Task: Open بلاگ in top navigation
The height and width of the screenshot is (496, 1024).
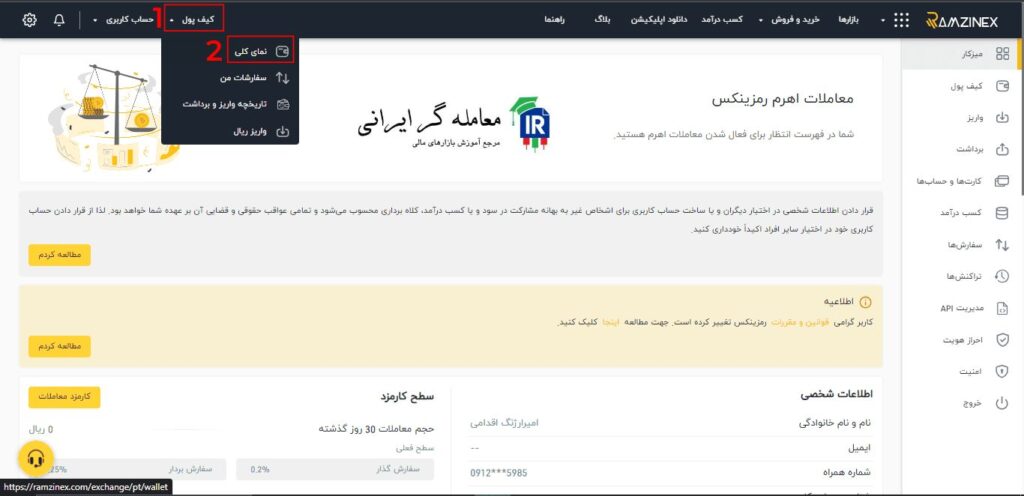Action: 602,20
